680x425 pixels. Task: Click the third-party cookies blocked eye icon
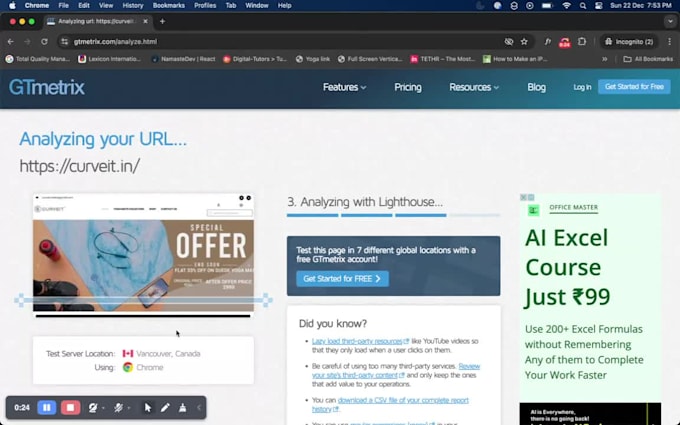coord(509,42)
